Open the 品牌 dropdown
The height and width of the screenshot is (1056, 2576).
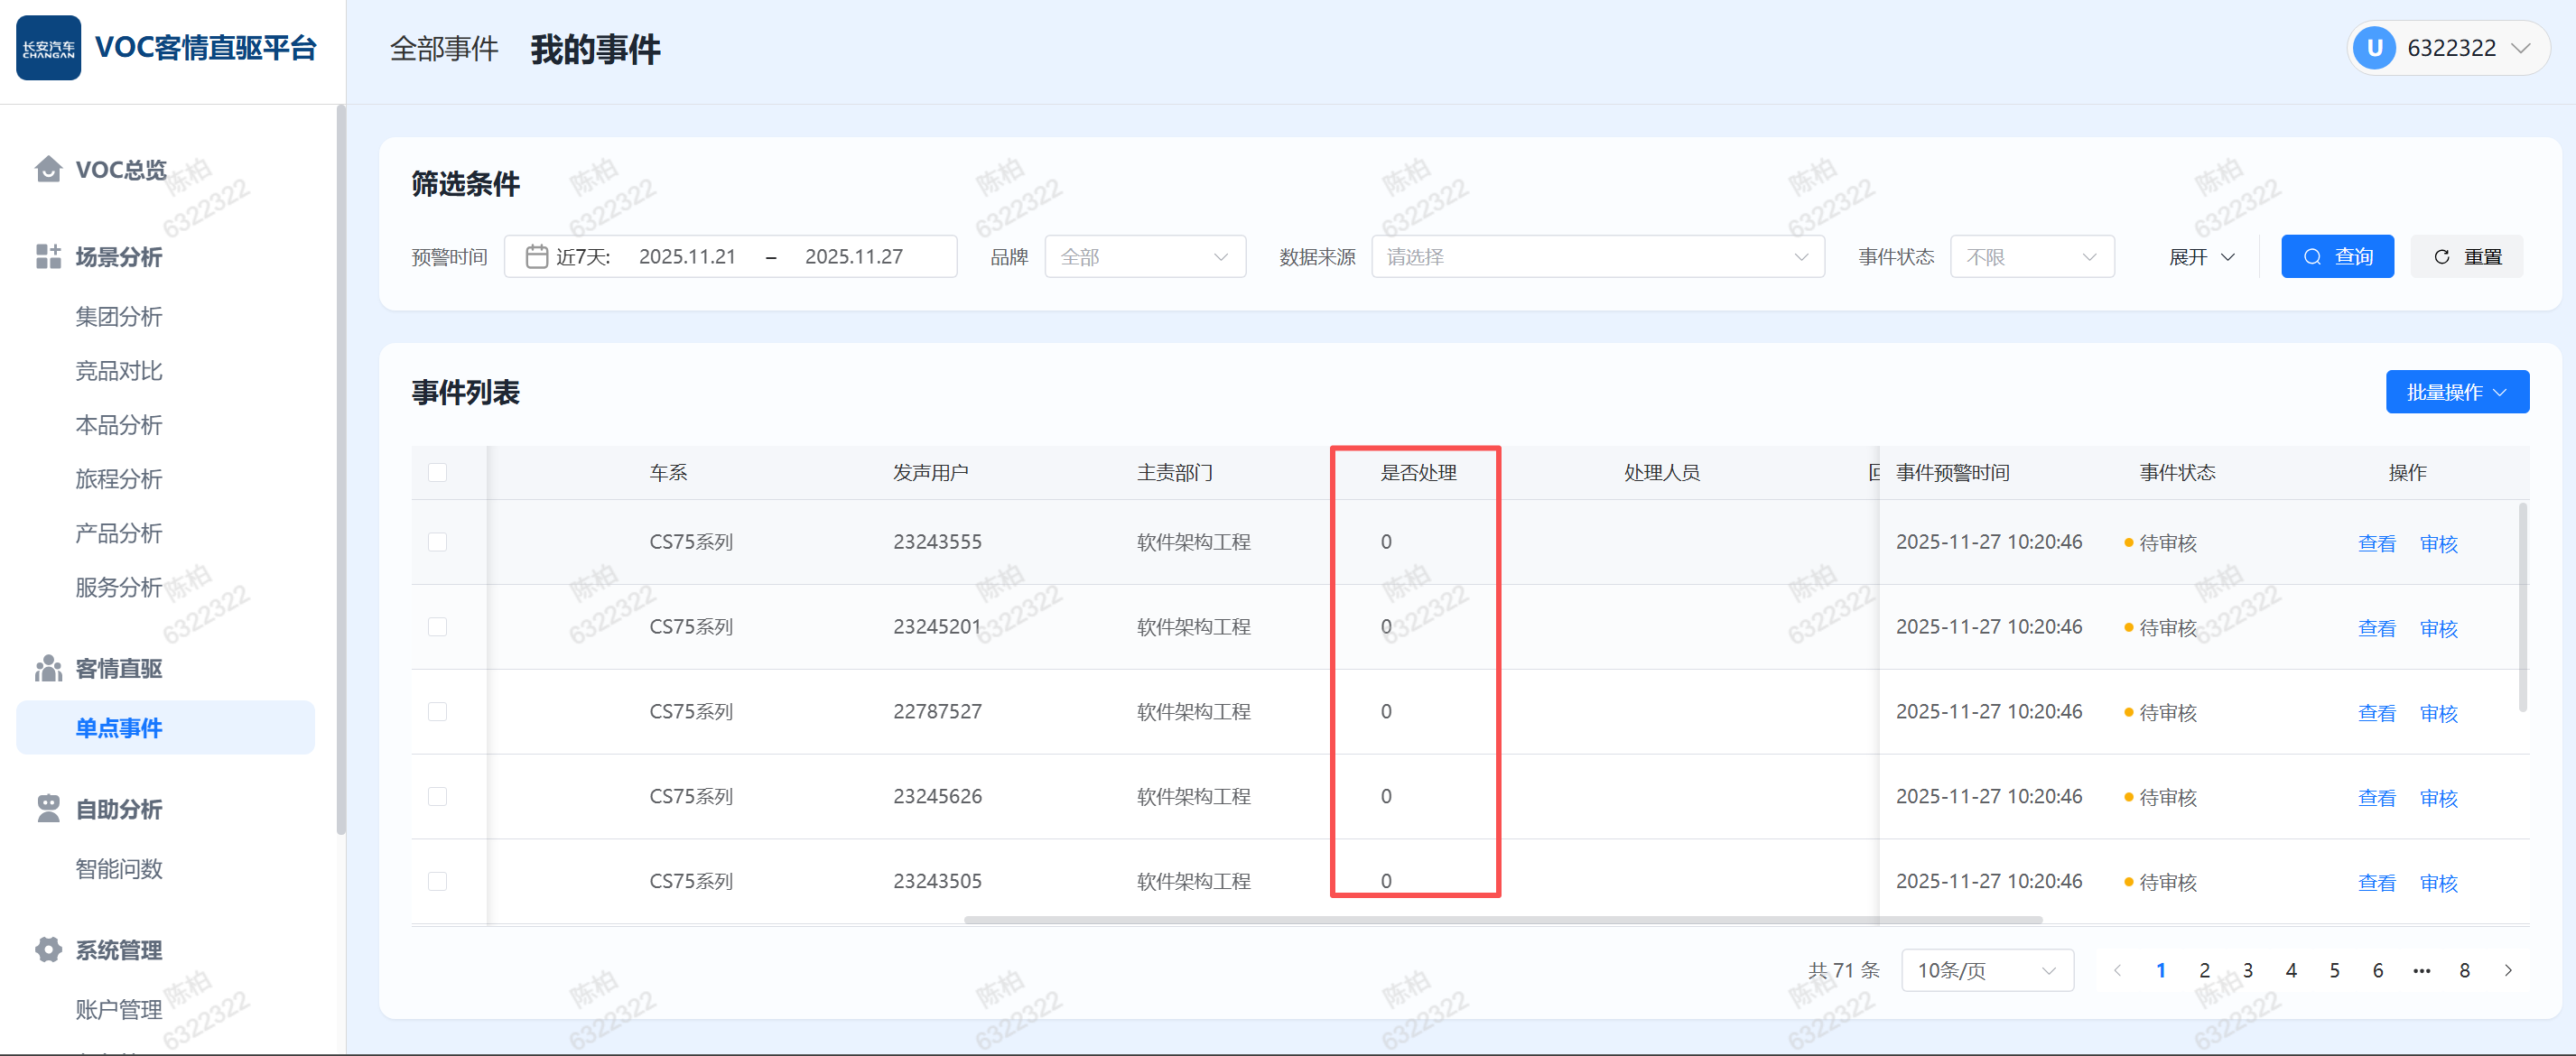point(1144,257)
